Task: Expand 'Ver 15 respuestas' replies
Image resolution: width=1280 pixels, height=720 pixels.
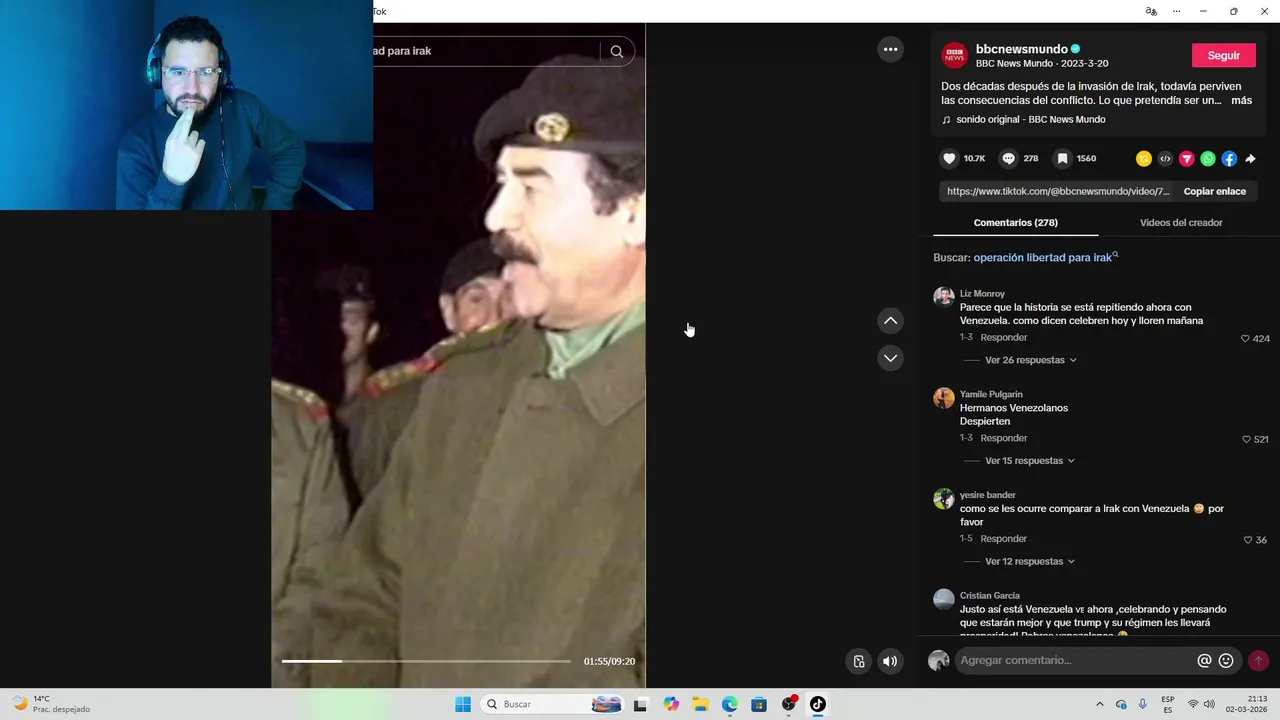Action: pyautogui.click(x=1030, y=461)
